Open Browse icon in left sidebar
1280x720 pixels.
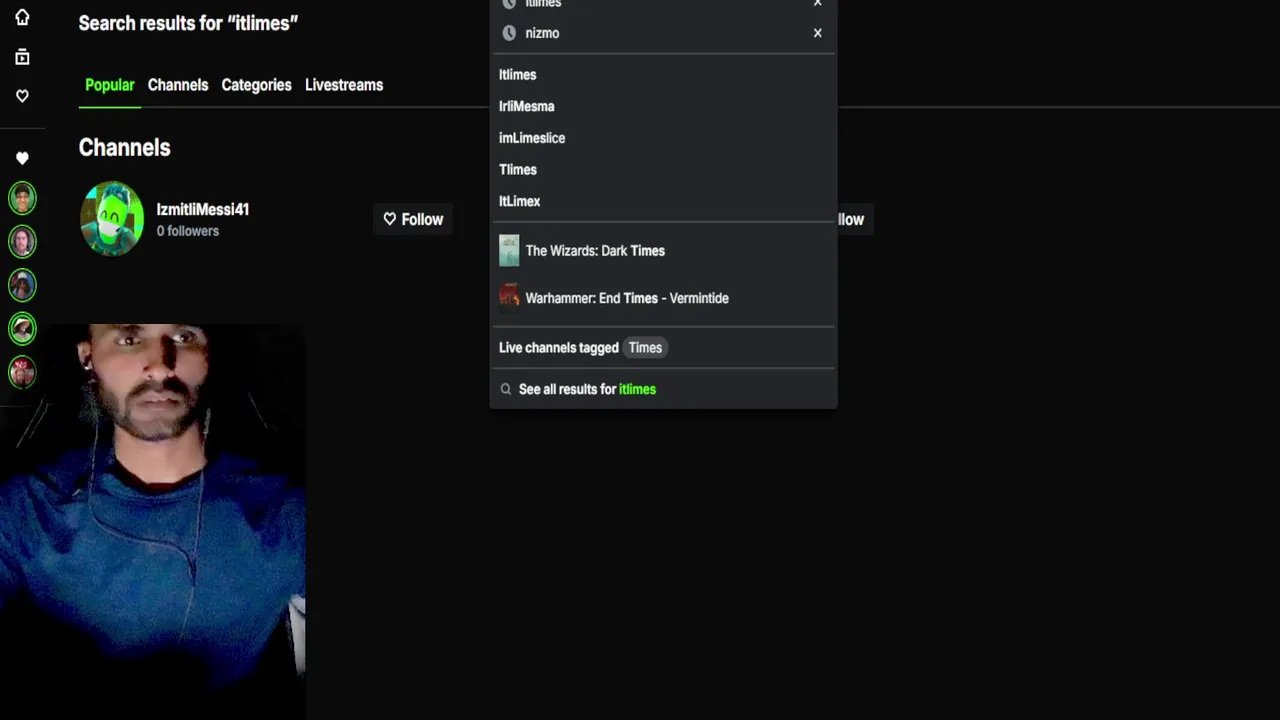coord(22,57)
